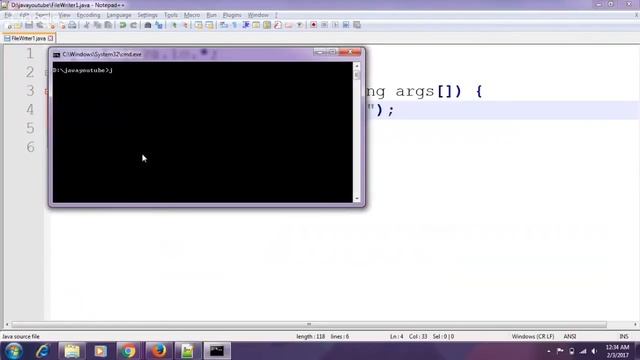Open the Plugins menu
This screenshot has height=360, width=640.
pos(232,15)
